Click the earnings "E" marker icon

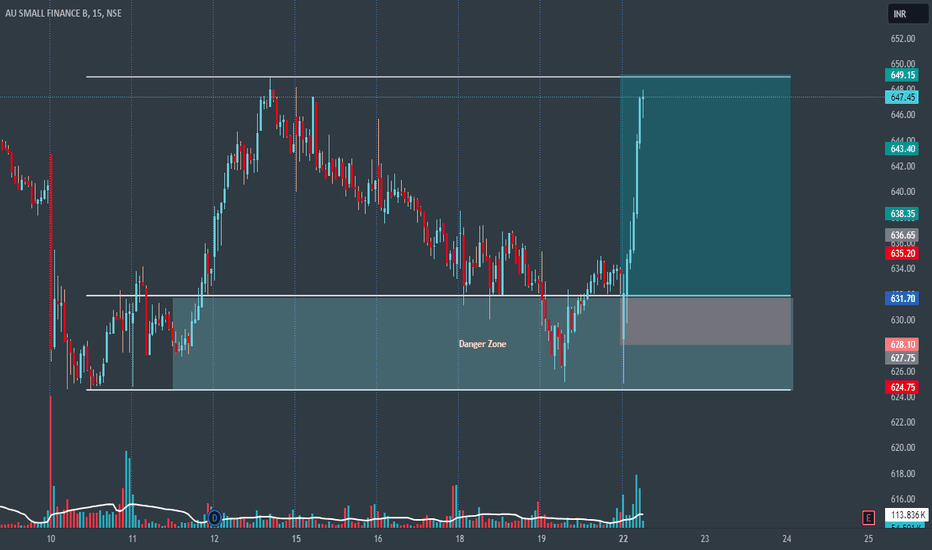point(868,518)
